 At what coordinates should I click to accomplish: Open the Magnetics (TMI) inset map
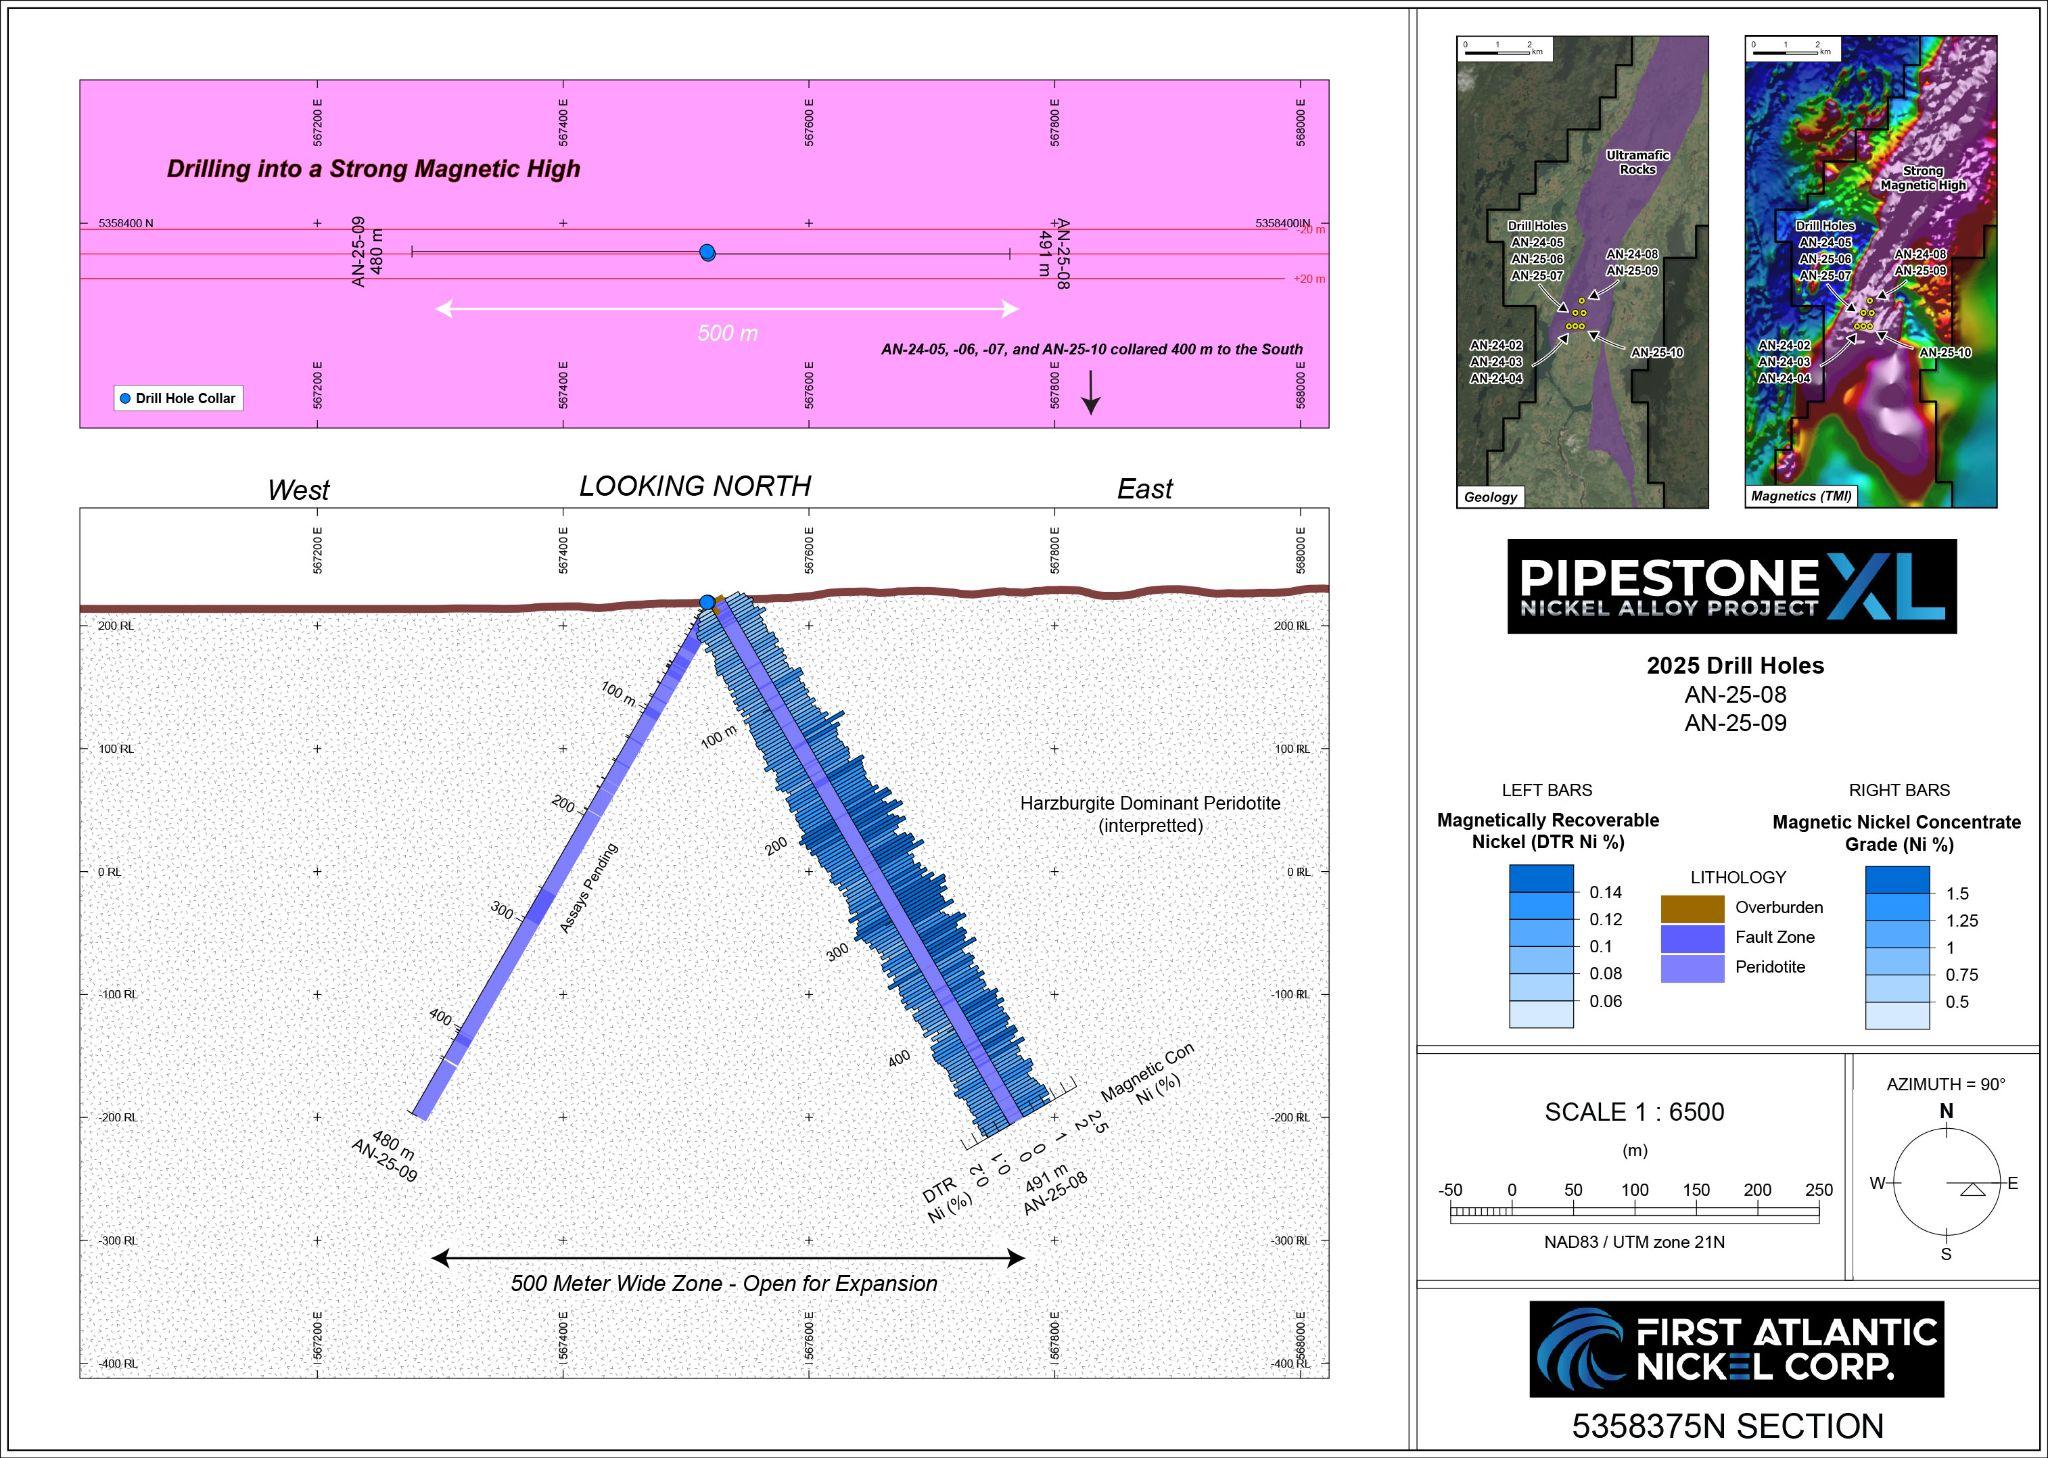click(x=1870, y=271)
